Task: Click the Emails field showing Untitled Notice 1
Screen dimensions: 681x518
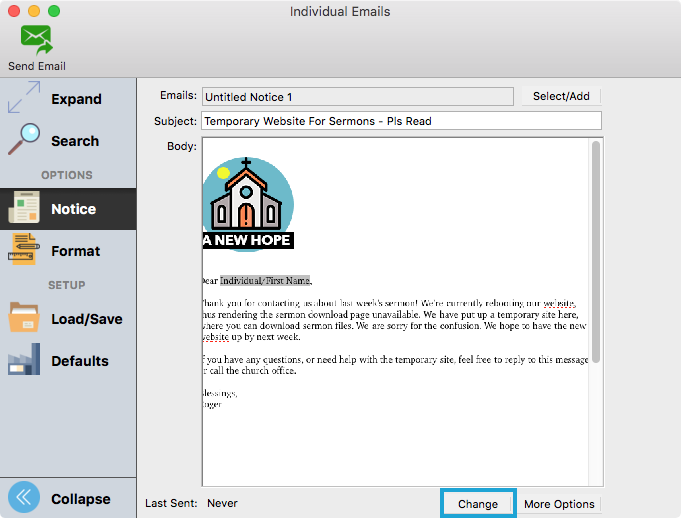Action: coord(358,97)
